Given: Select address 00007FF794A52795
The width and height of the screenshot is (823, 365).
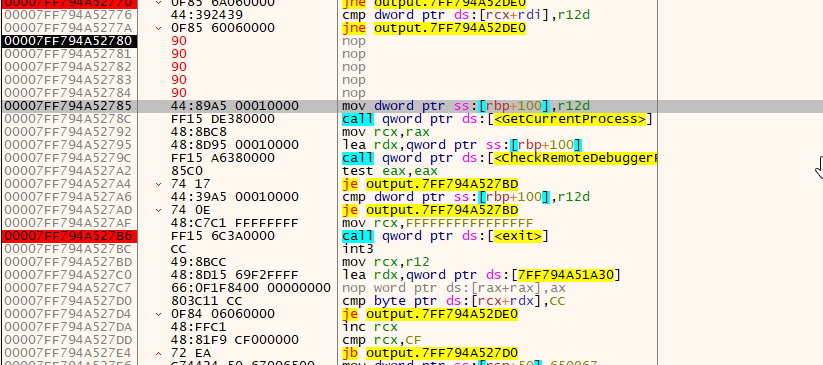Looking at the screenshot, I should (68, 145).
